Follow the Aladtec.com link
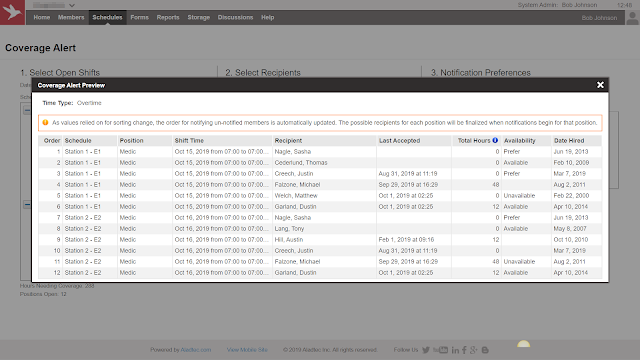This screenshot has width=640, height=360. (196, 350)
